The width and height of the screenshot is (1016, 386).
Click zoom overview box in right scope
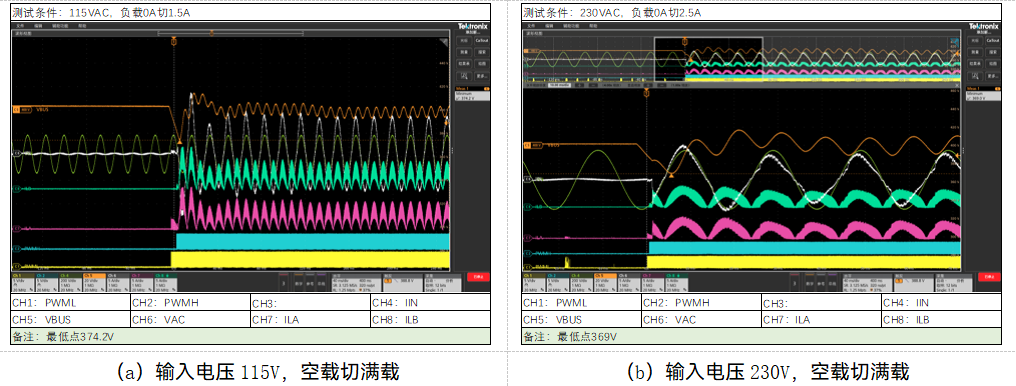coord(708,59)
